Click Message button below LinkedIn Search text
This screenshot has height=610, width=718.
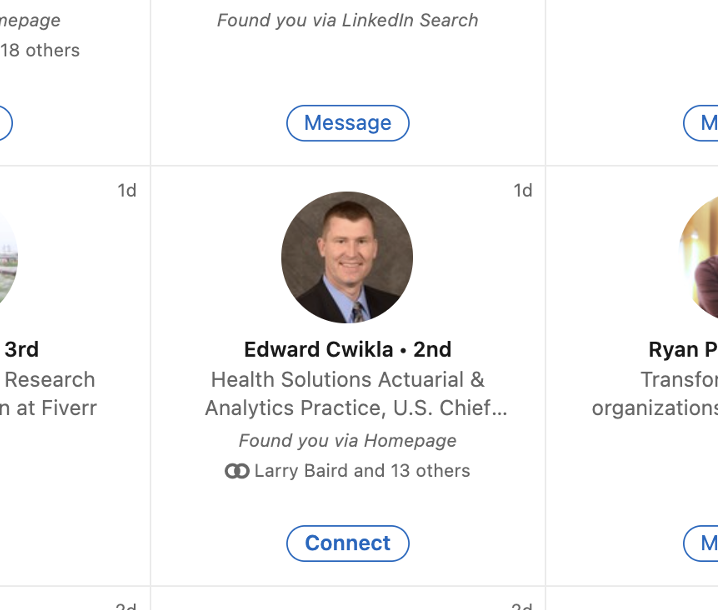coord(347,123)
